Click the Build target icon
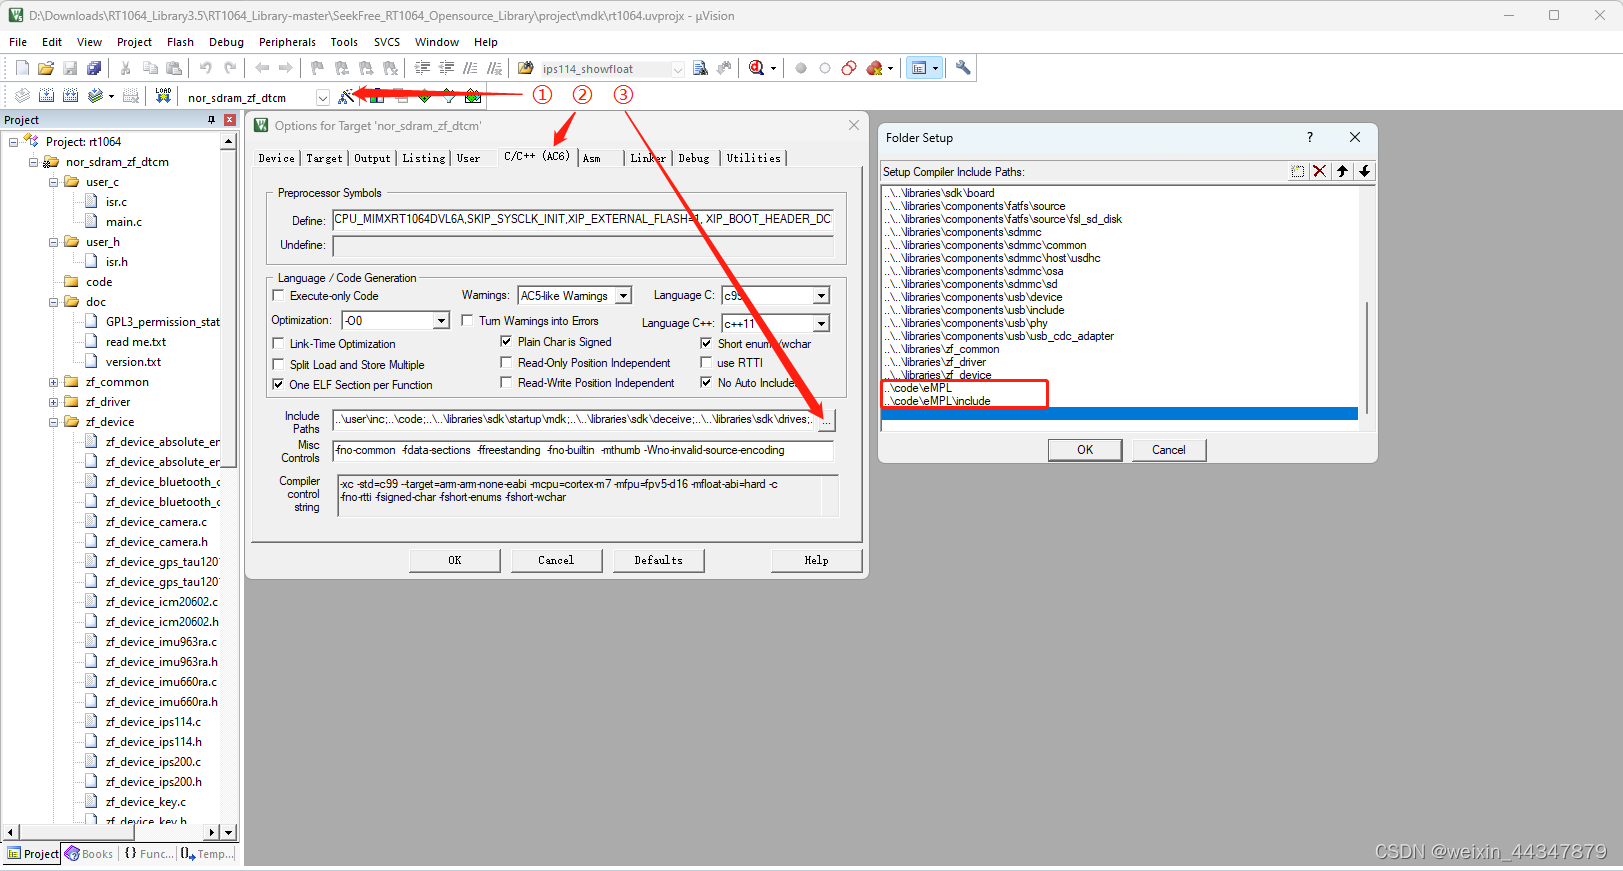 point(46,96)
